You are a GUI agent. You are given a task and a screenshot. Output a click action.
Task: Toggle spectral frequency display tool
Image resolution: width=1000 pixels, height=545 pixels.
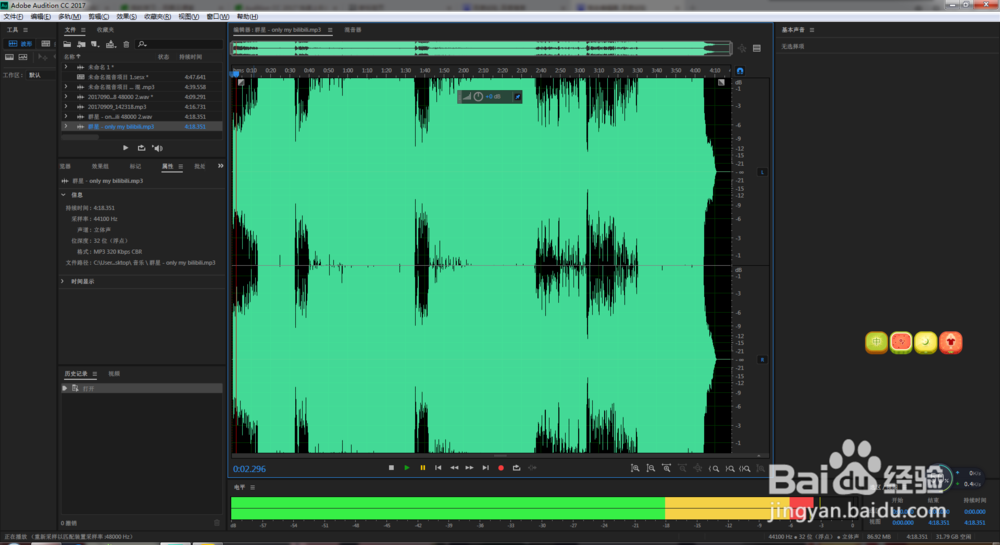click(10, 57)
